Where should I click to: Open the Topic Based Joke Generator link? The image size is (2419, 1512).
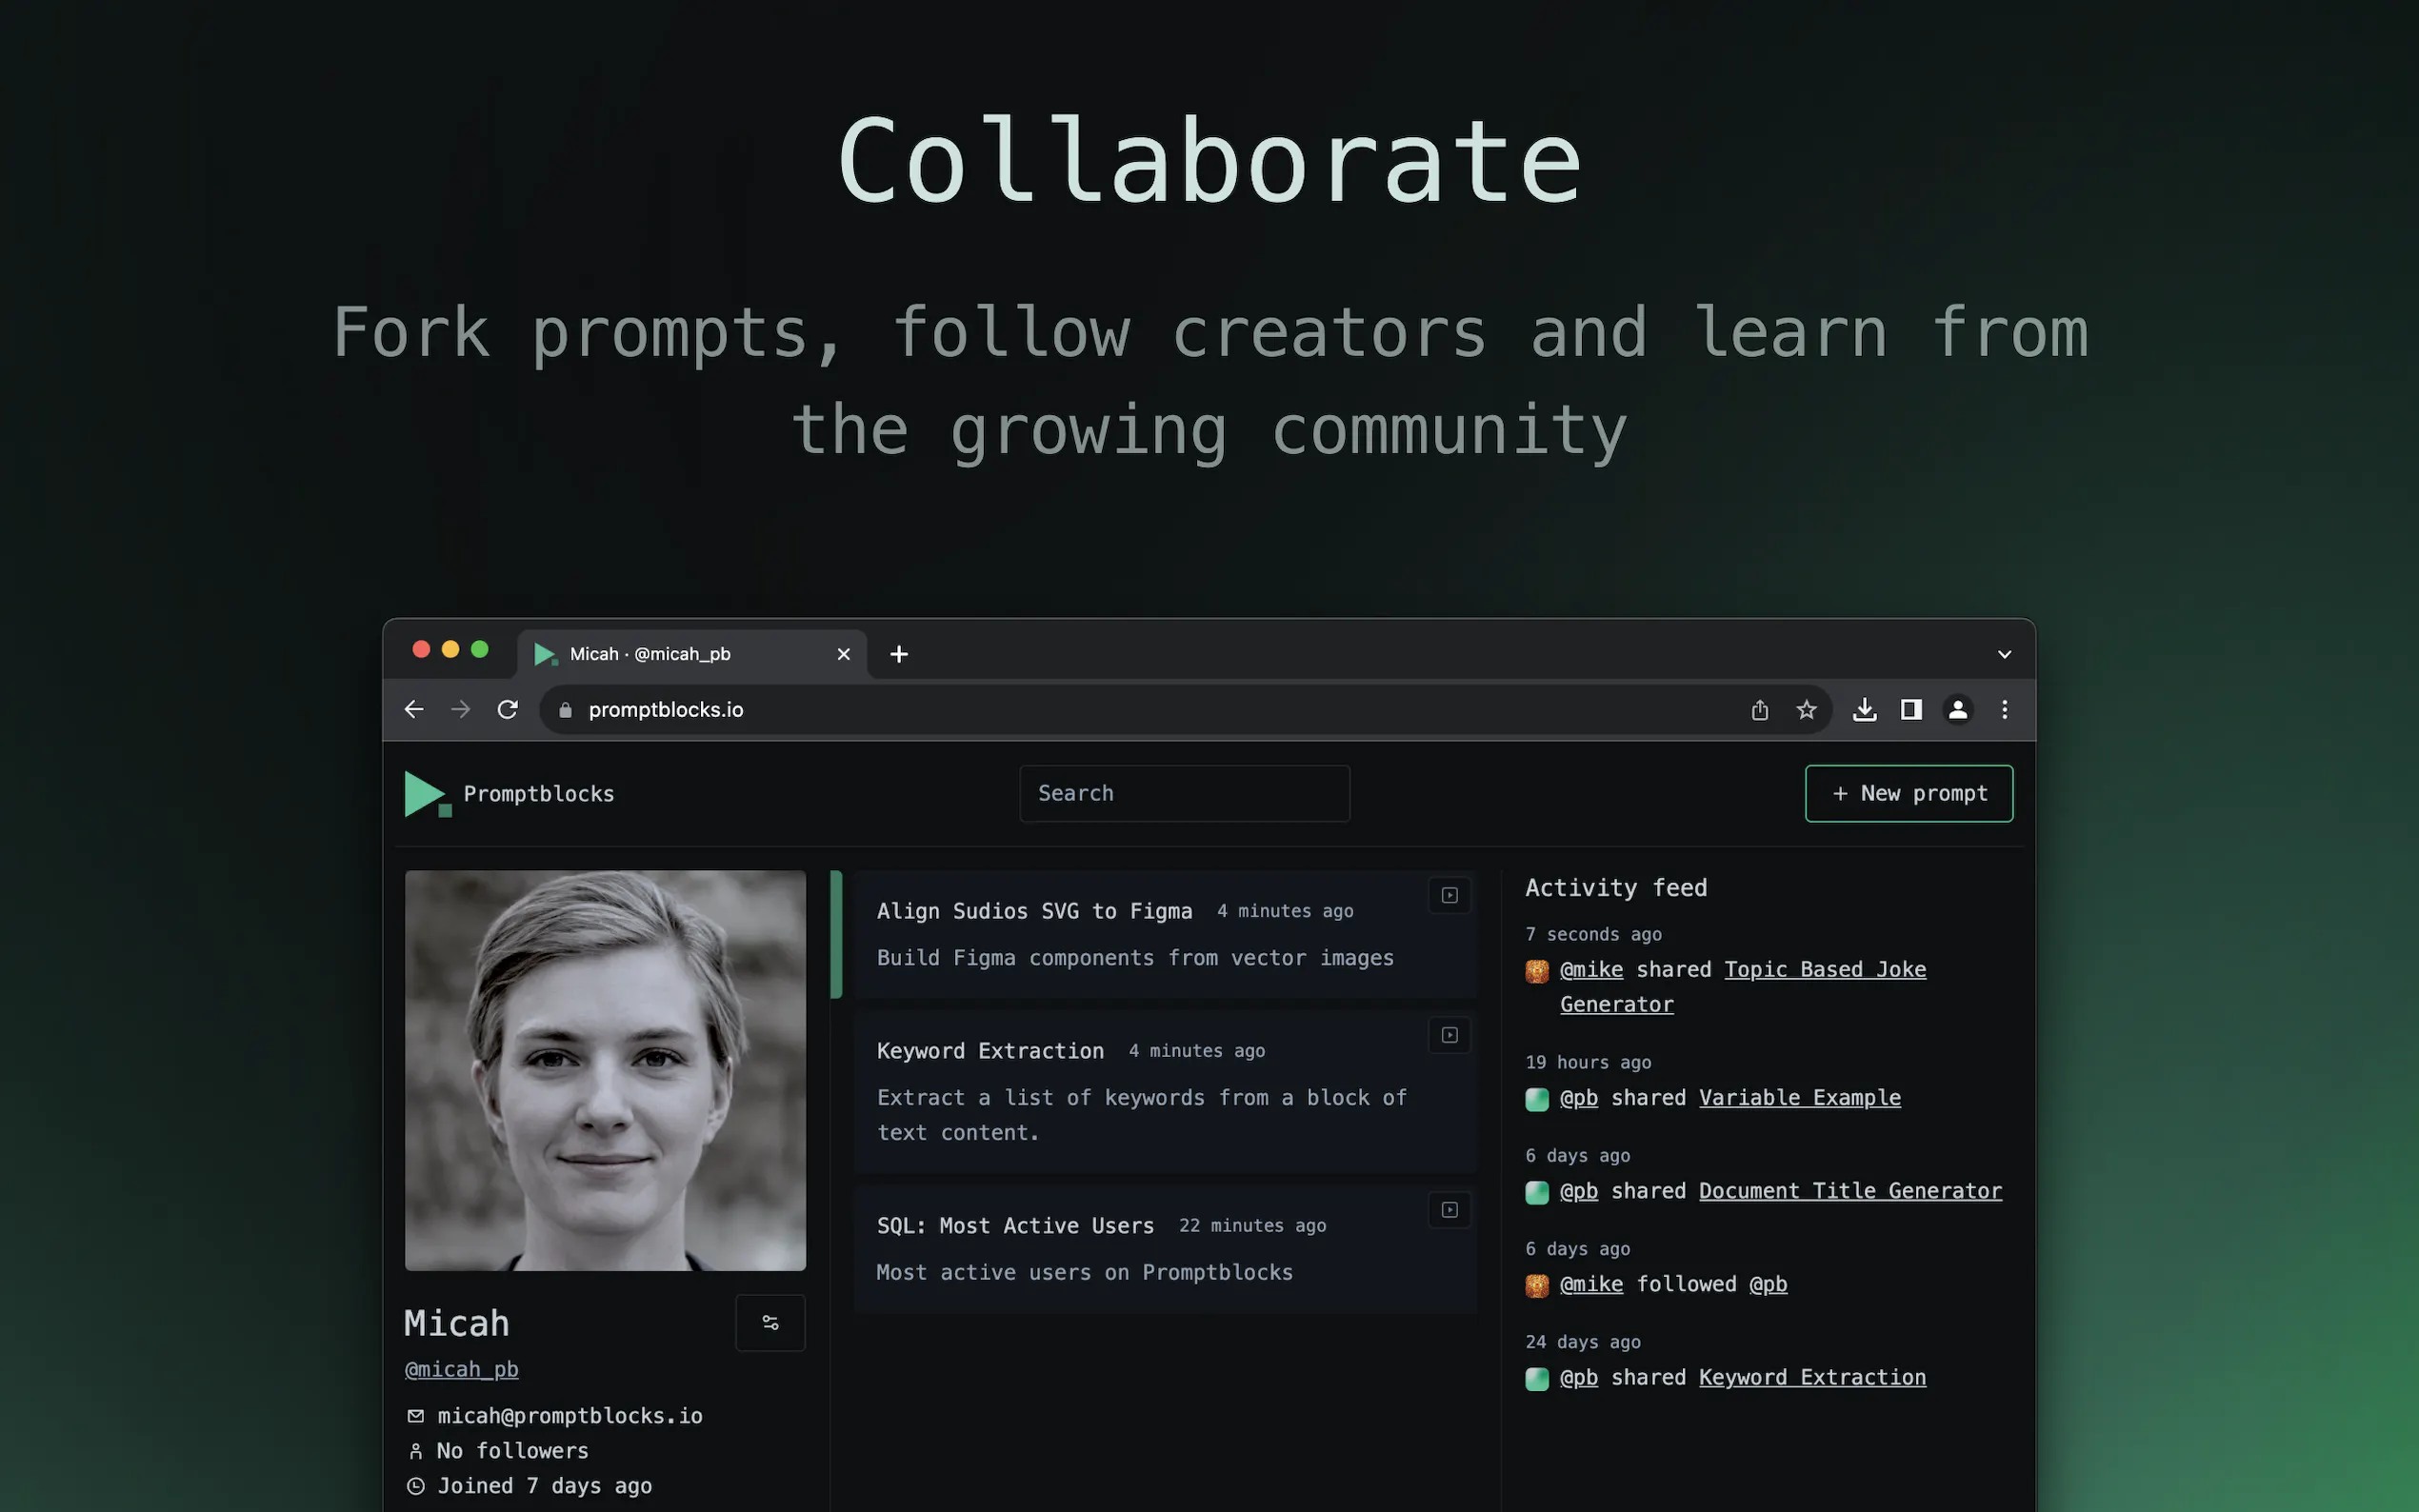click(x=1824, y=970)
